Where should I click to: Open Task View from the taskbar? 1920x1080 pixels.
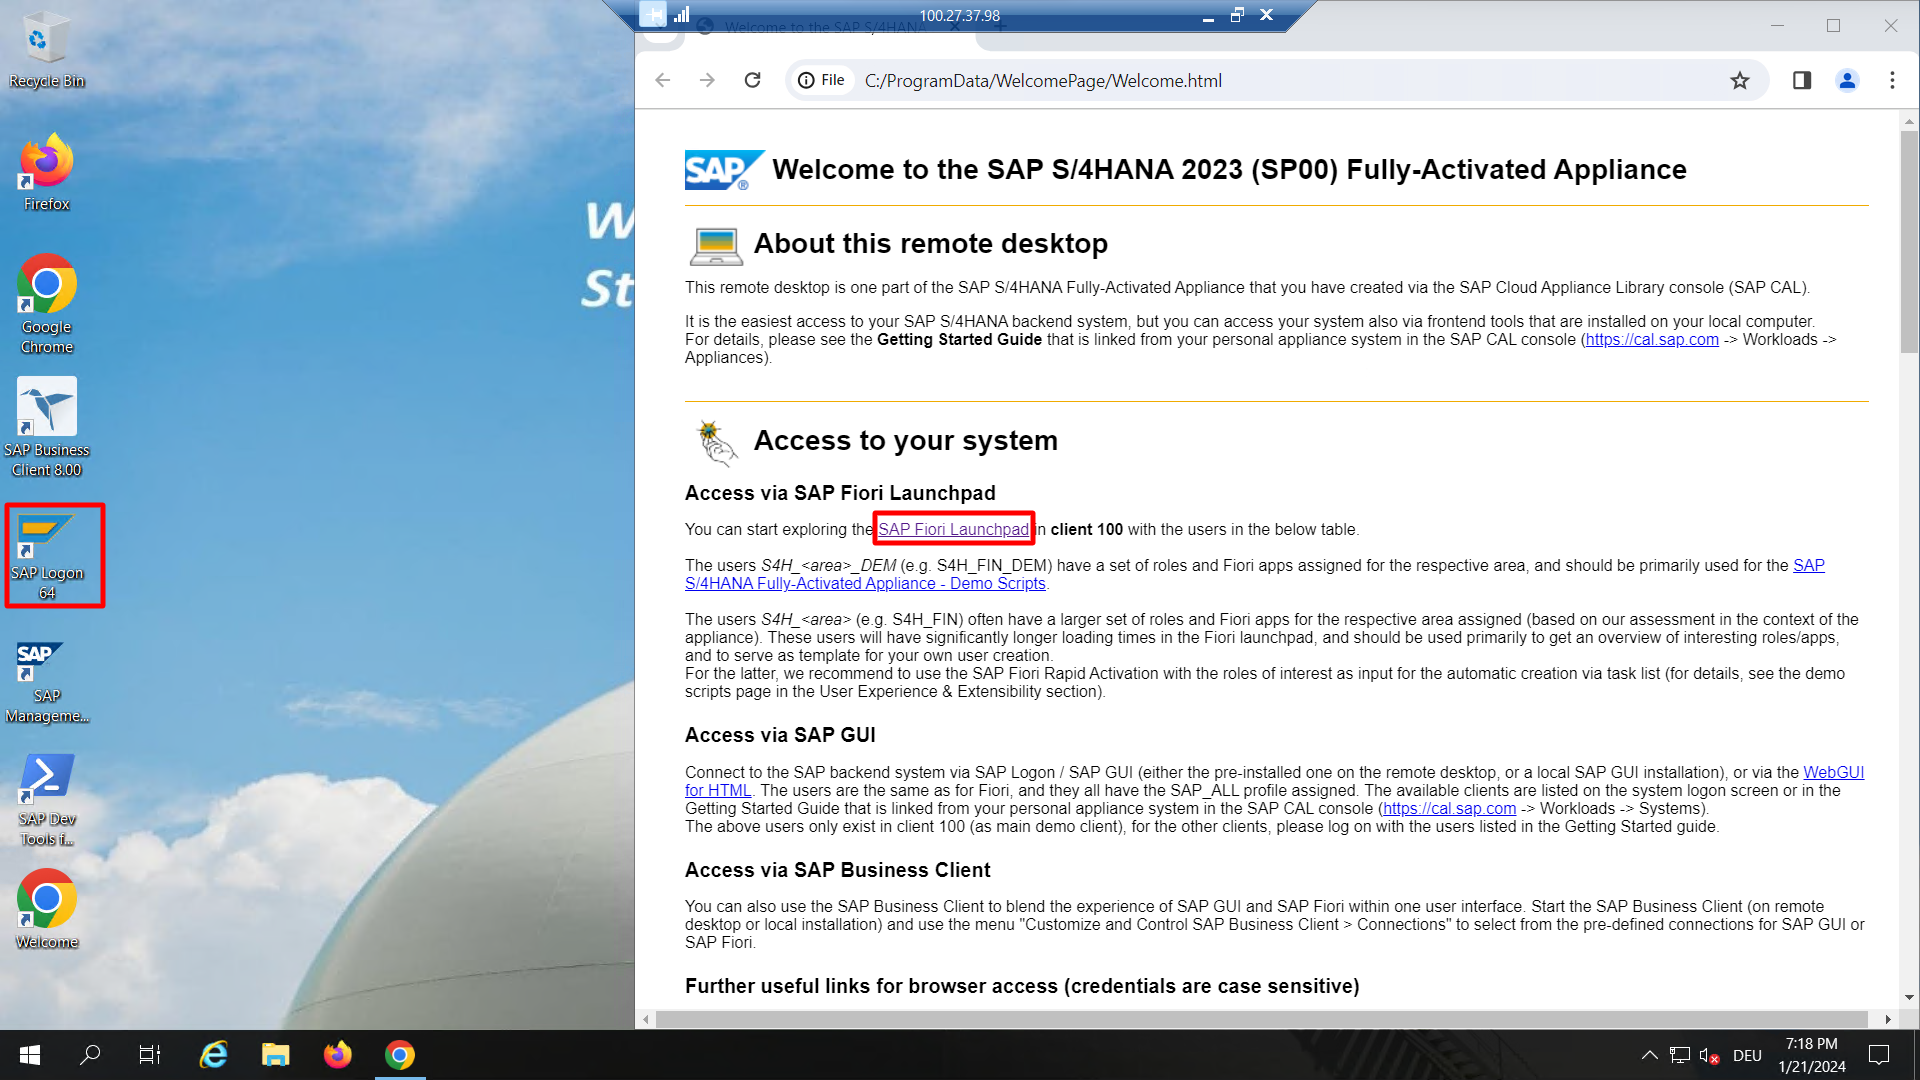point(150,1055)
